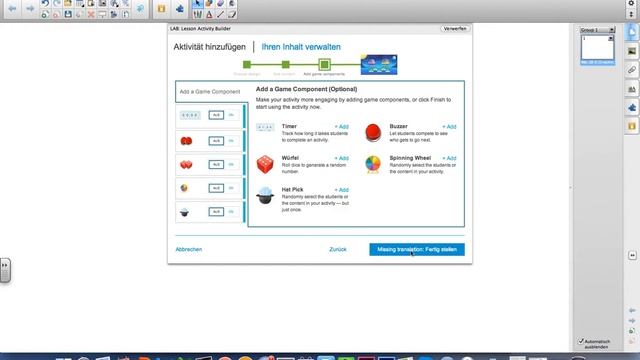The width and height of the screenshot is (640, 360).
Task: Click the Undo icon in toolbar
Action: coord(45,4)
